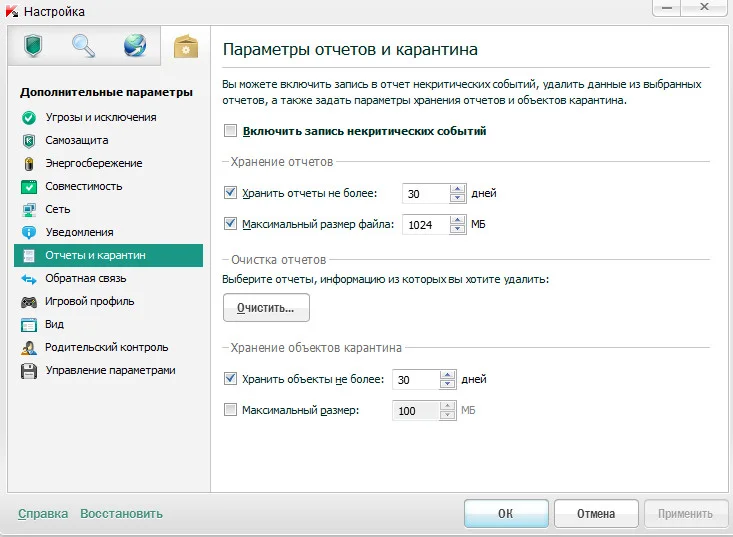This screenshot has width=733, height=537.
Task: Close the Настройка window
Action: (704, 7)
